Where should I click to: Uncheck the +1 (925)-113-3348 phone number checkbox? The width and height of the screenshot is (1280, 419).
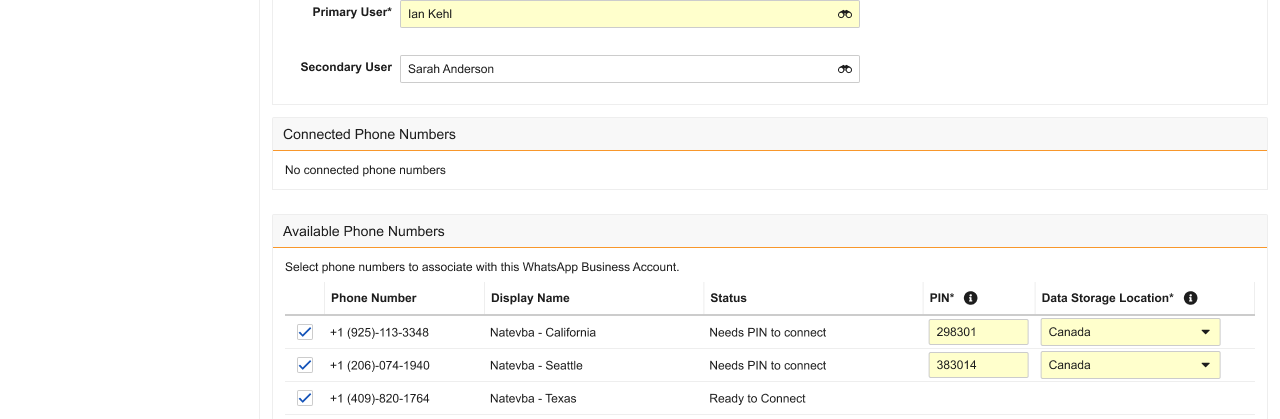click(x=305, y=332)
